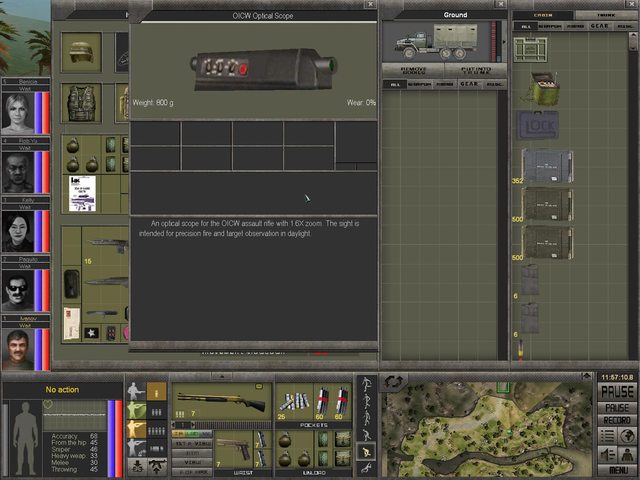The image size is (640, 480).
Task: Select the loose shells stack labeled 25
Action: [x=293, y=402]
